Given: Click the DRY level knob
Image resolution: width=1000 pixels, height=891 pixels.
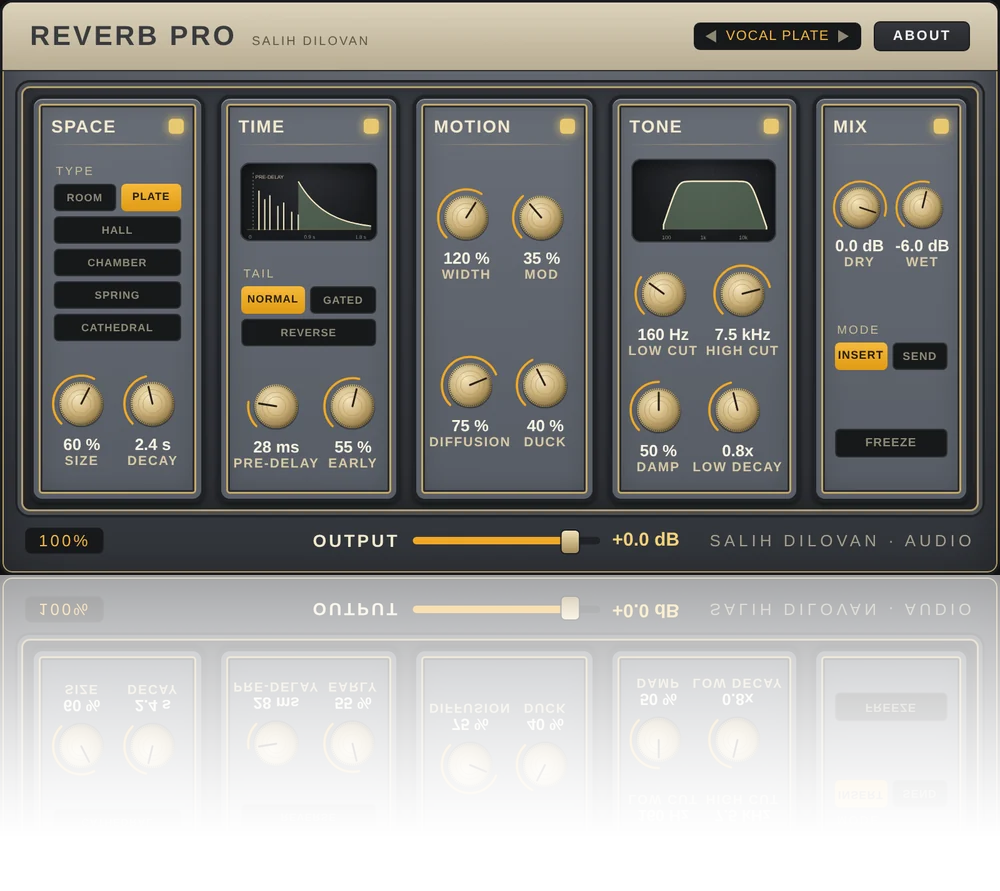Looking at the screenshot, I should 859,207.
